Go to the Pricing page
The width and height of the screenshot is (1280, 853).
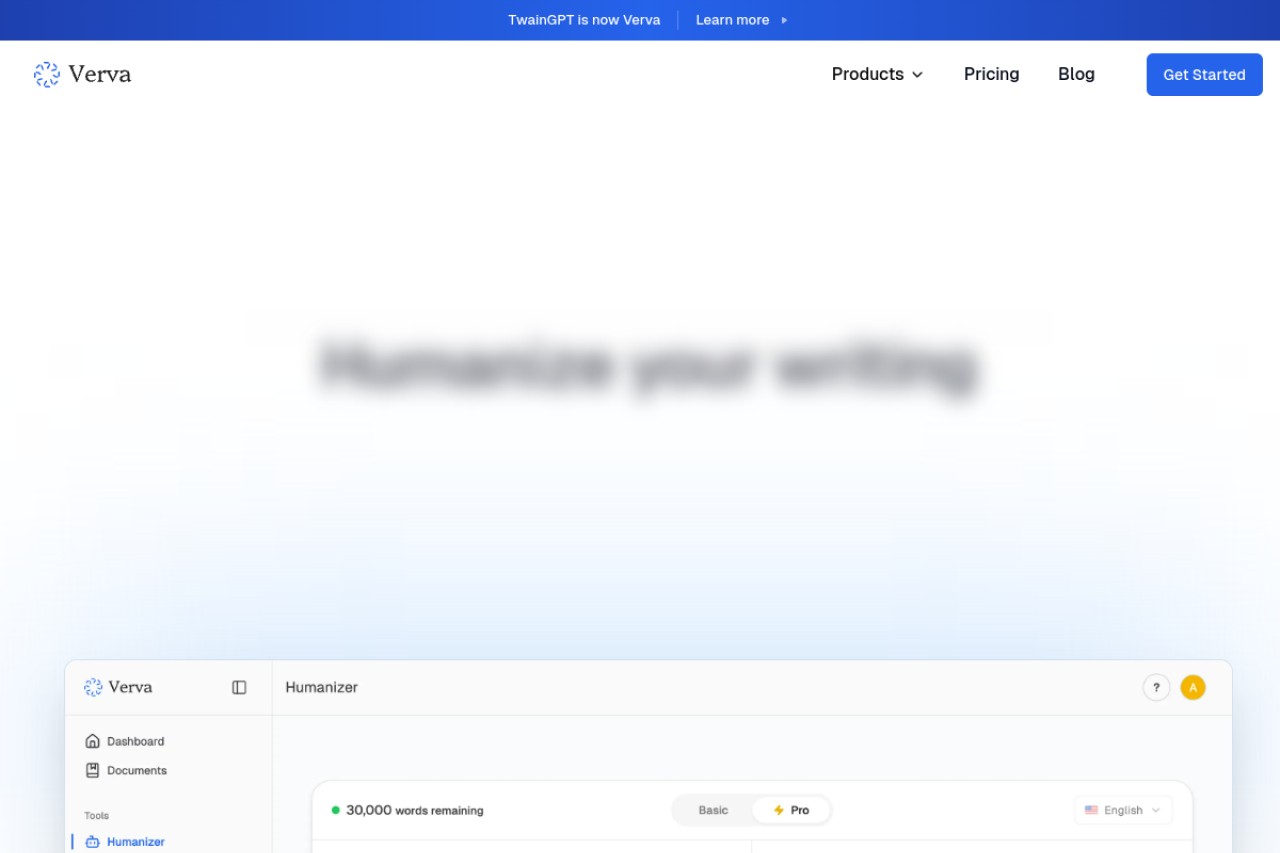[991, 74]
